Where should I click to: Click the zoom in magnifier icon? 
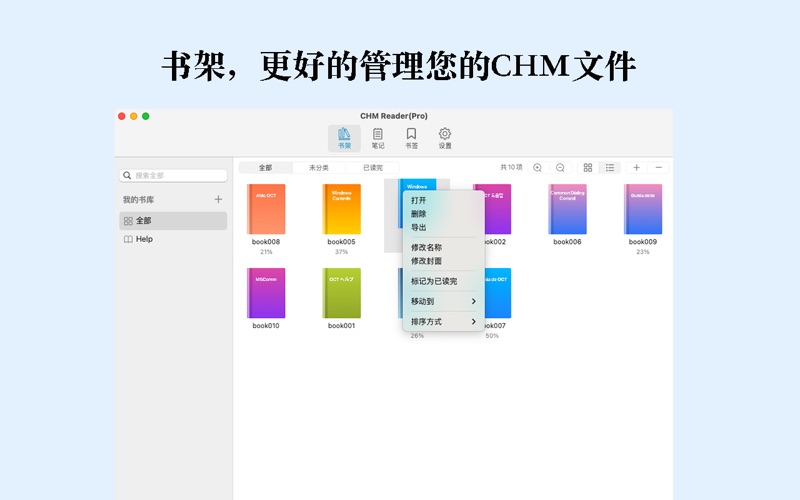tap(538, 168)
